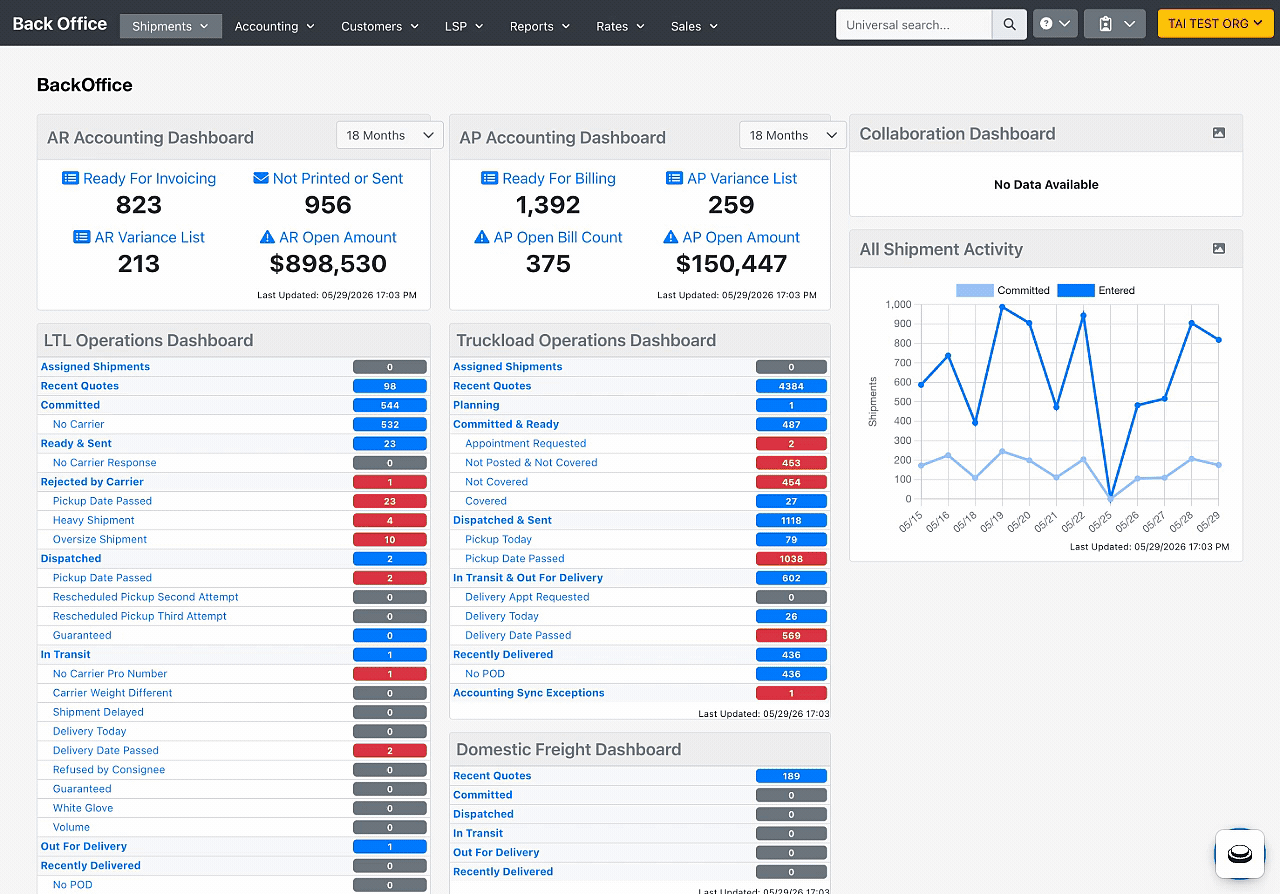Click the Ready For Invoicing list icon
Screen dimensions: 1280x894
(x=70, y=178)
